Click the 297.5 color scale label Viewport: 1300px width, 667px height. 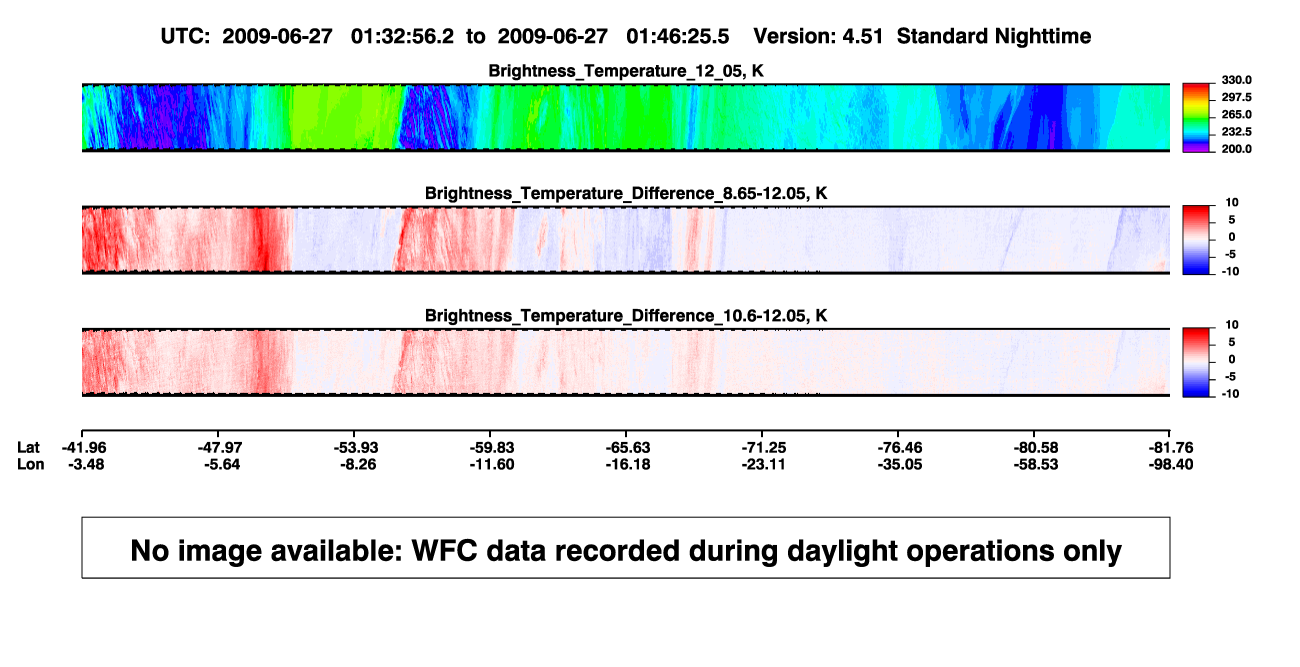click(1235, 97)
